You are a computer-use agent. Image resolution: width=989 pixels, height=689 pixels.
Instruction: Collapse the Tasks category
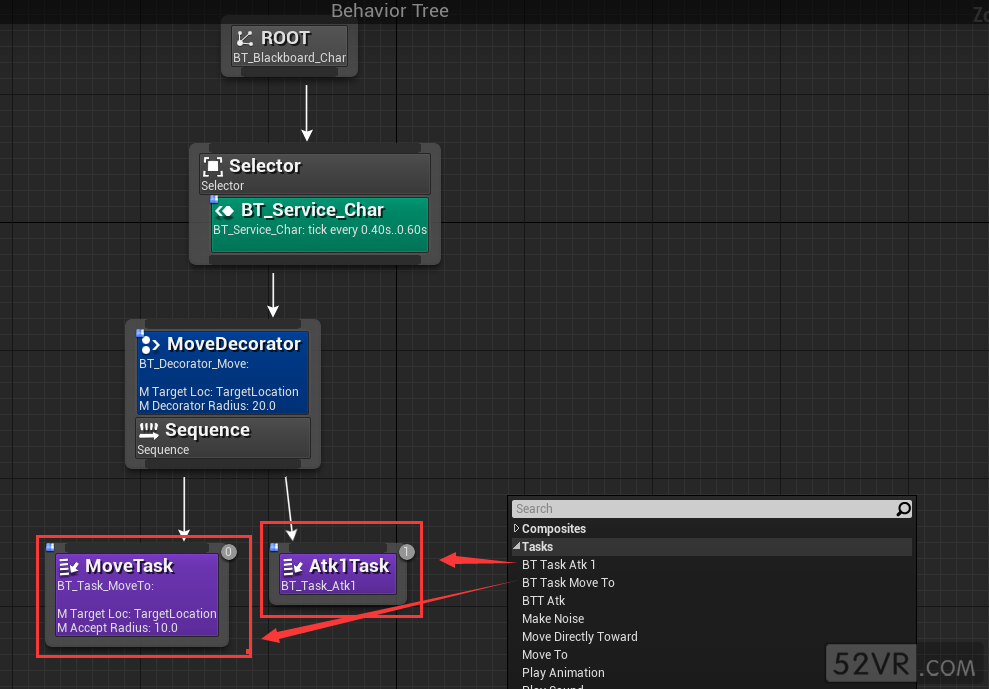click(517, 547)
